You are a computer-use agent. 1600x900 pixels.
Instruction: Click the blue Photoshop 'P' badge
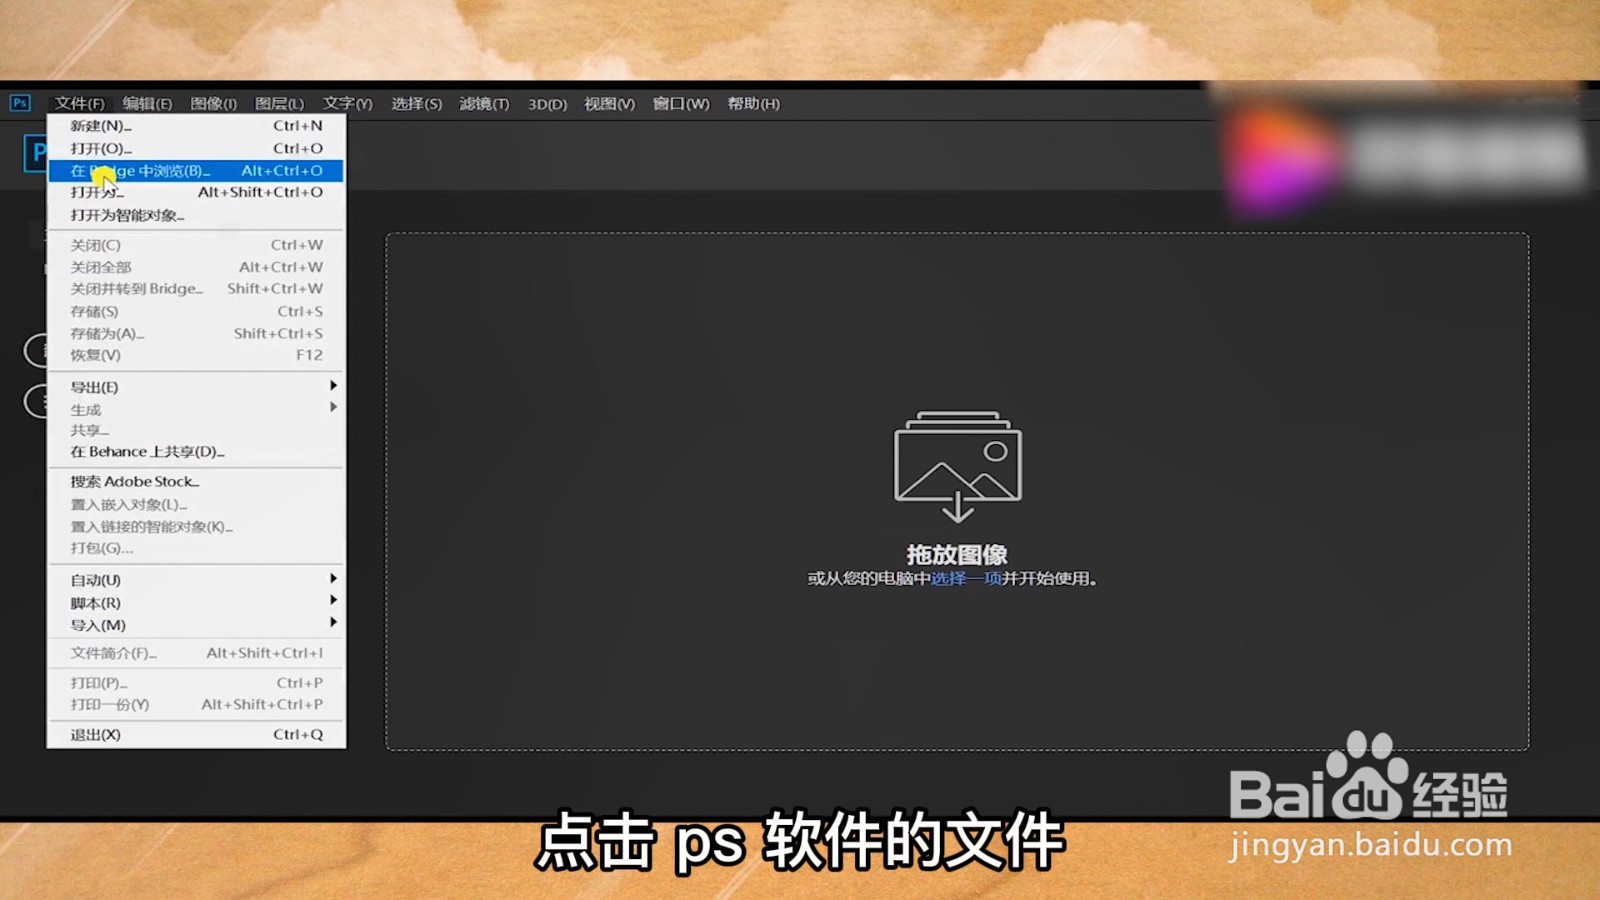click(x=38, y=154)
